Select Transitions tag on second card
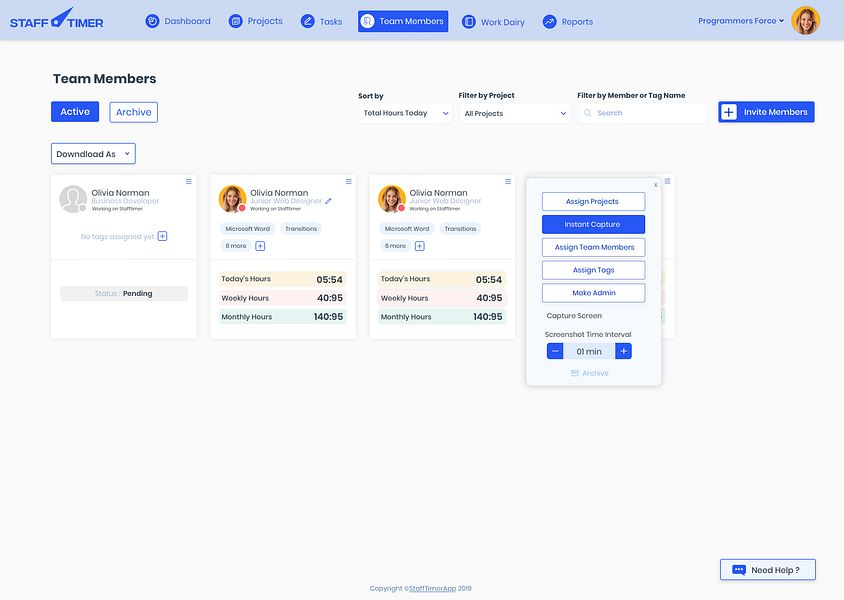 [301, 229]
